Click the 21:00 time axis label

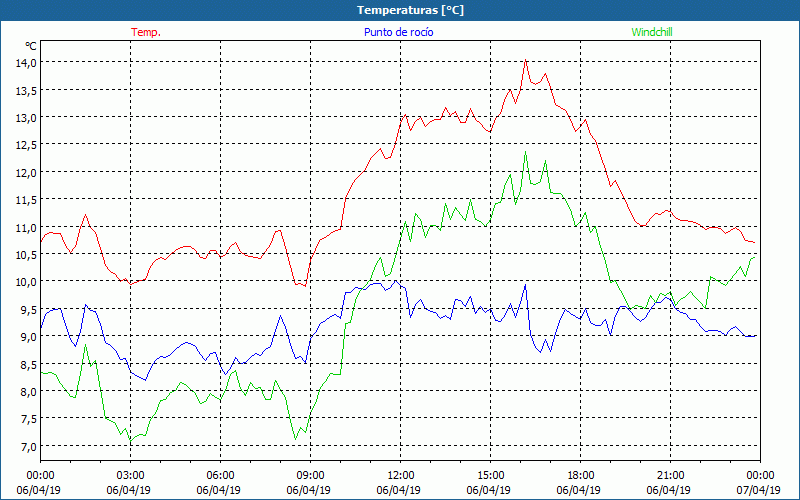tap(670, 476)
